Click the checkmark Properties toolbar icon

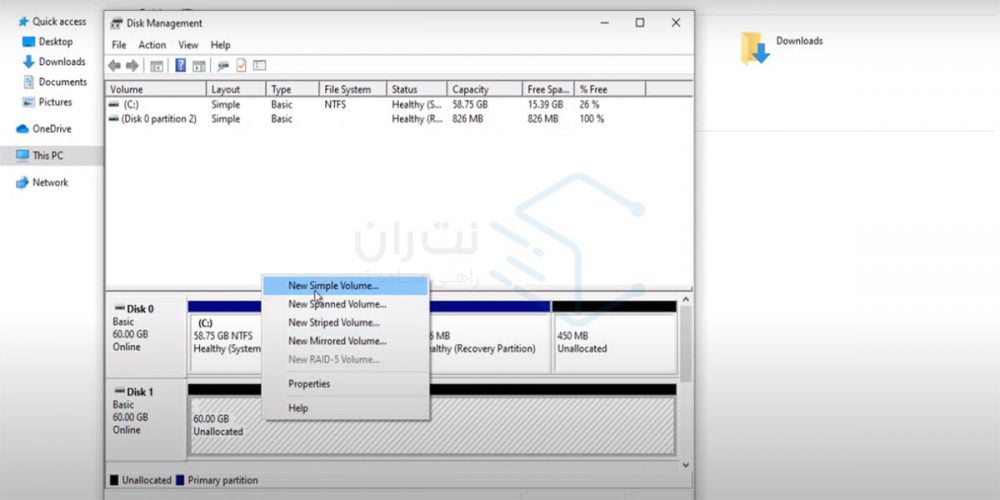point(241,66)
